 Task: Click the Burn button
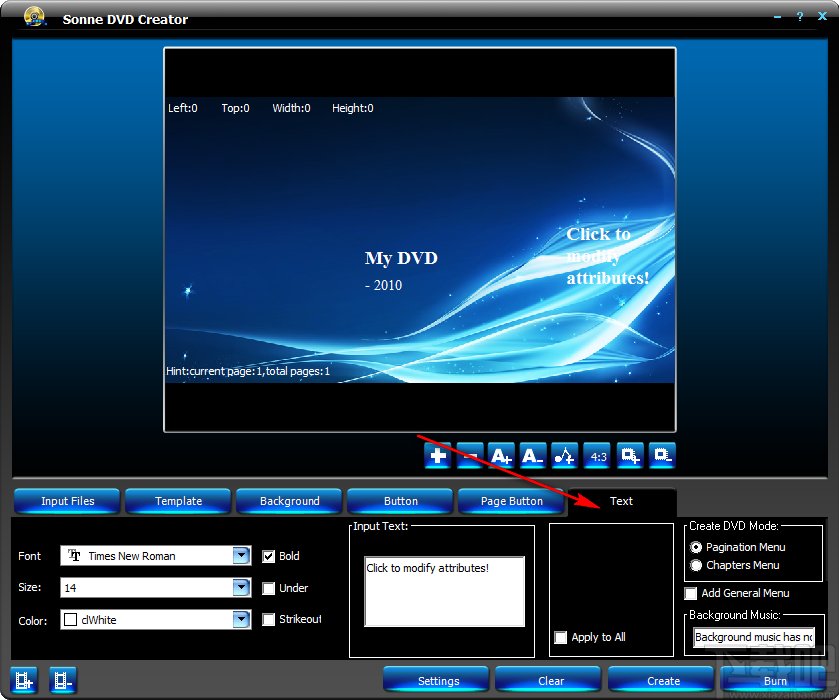tap(775, 680)
